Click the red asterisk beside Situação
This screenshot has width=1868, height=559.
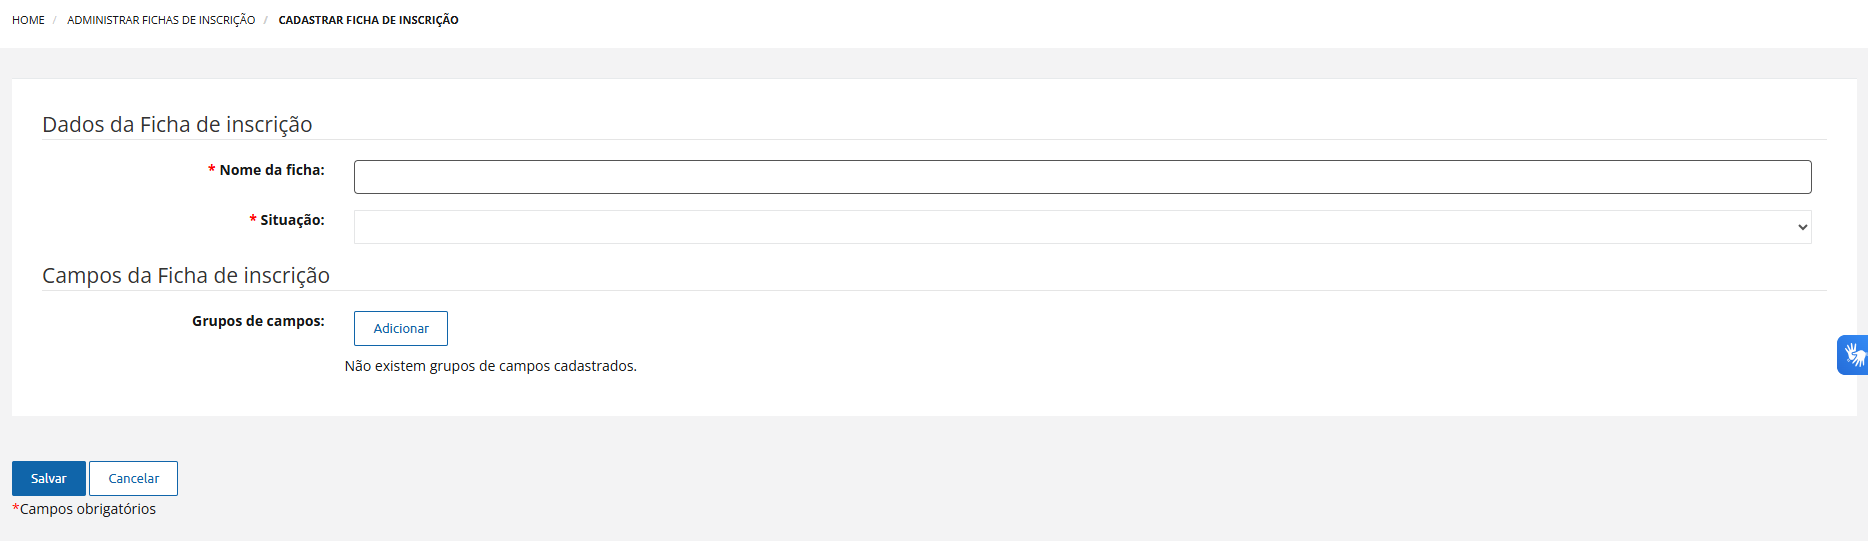coord(253,220)
